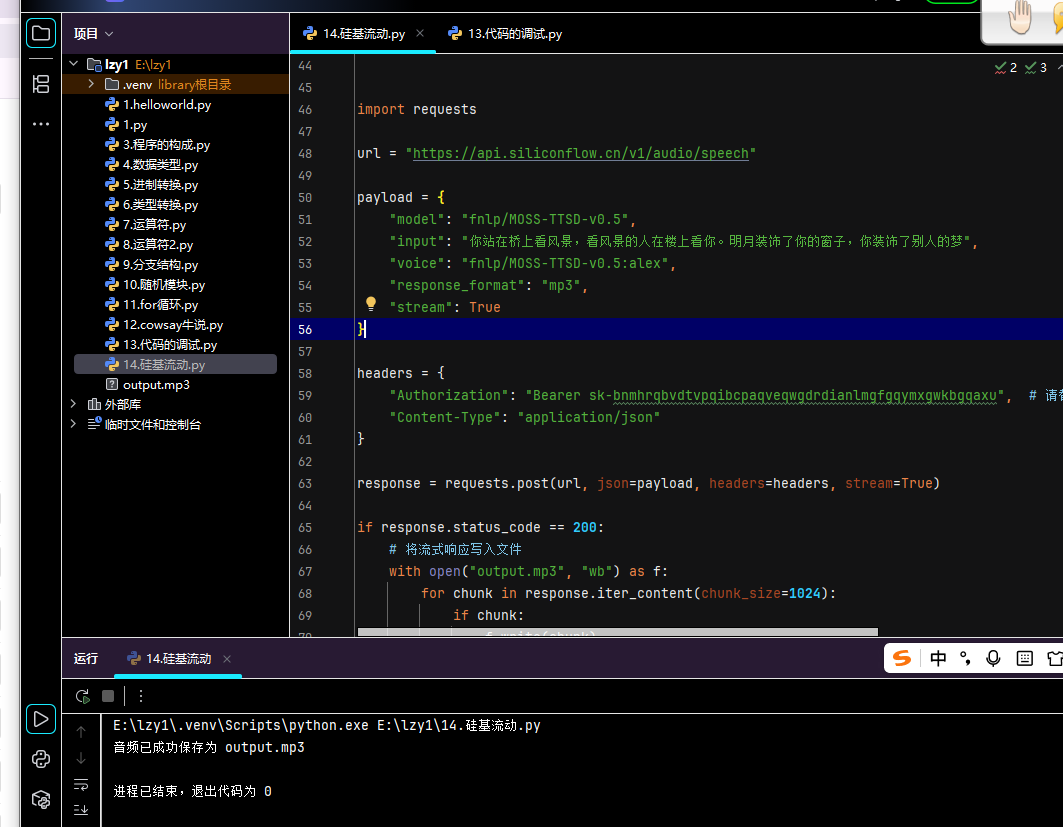The width and height of the screenshot is (1063, 827).
Task: Close the 14.硅基流动.py editor tab
Action: [x=420, y=33]
